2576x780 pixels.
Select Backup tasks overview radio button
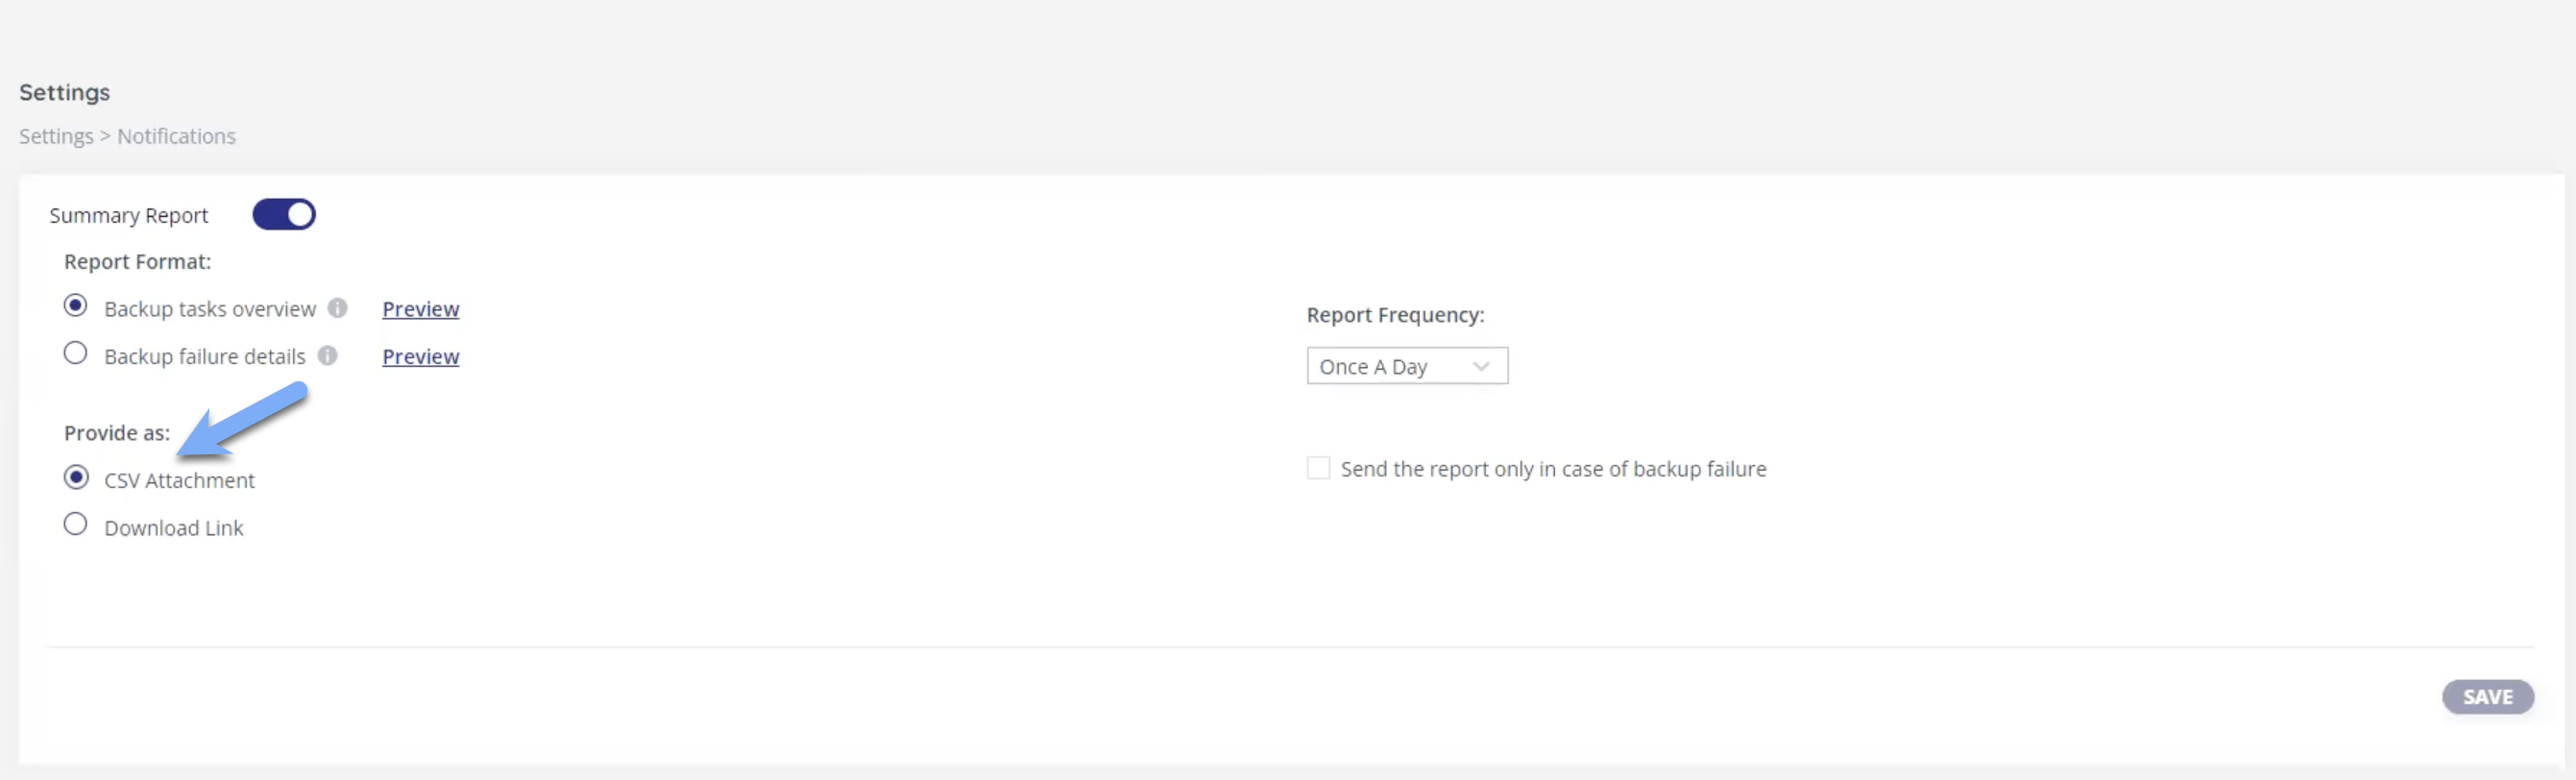(x=75, y=306)
